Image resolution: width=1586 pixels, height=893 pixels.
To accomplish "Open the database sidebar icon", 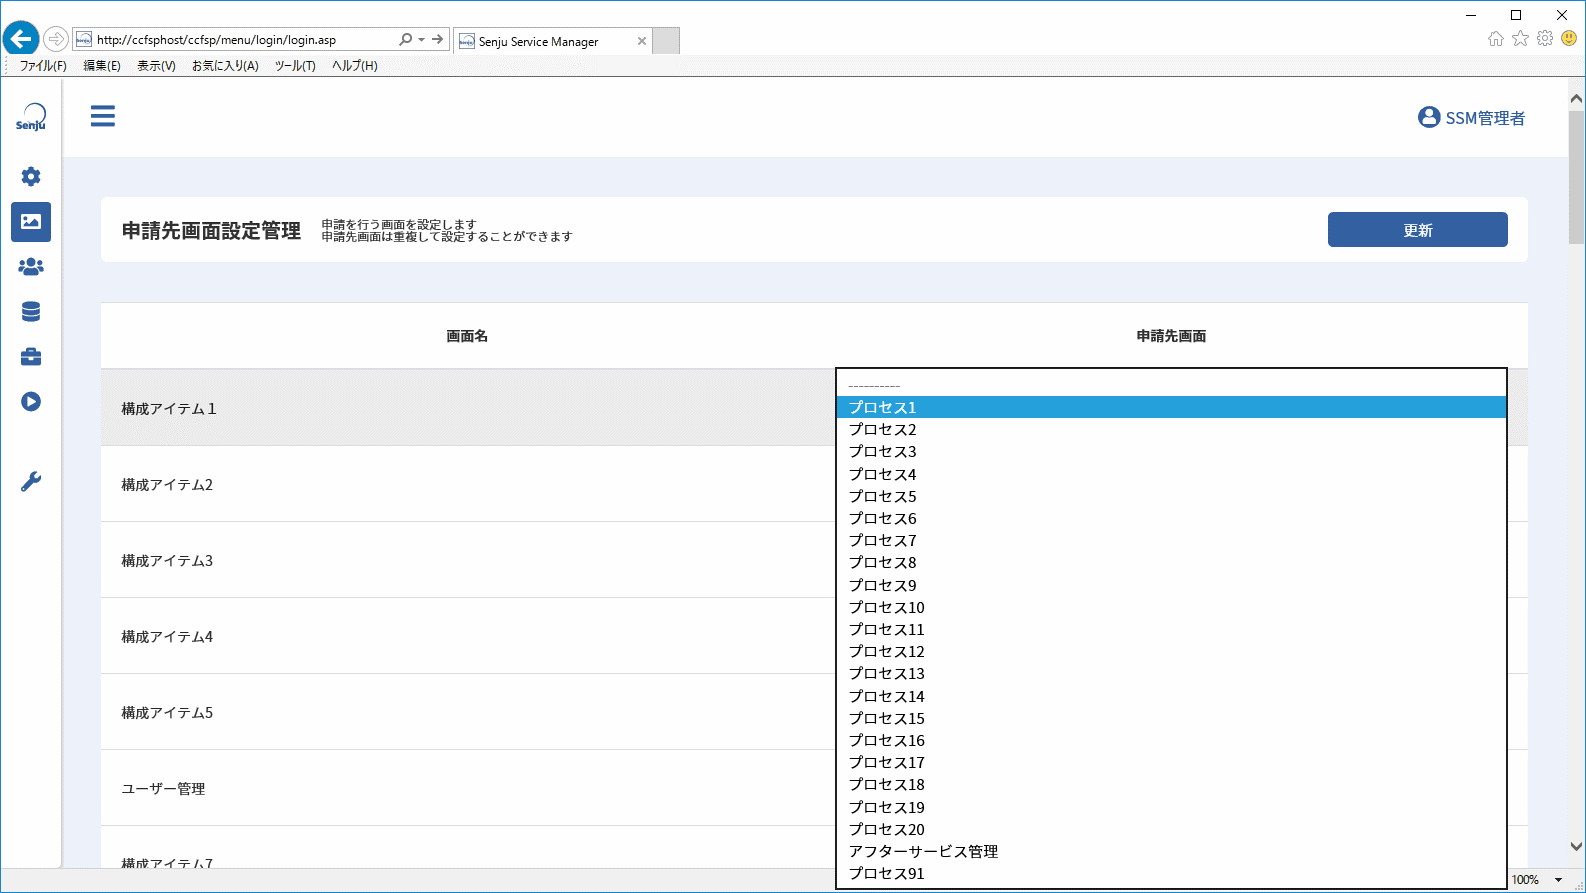I will tap(31, 312).
